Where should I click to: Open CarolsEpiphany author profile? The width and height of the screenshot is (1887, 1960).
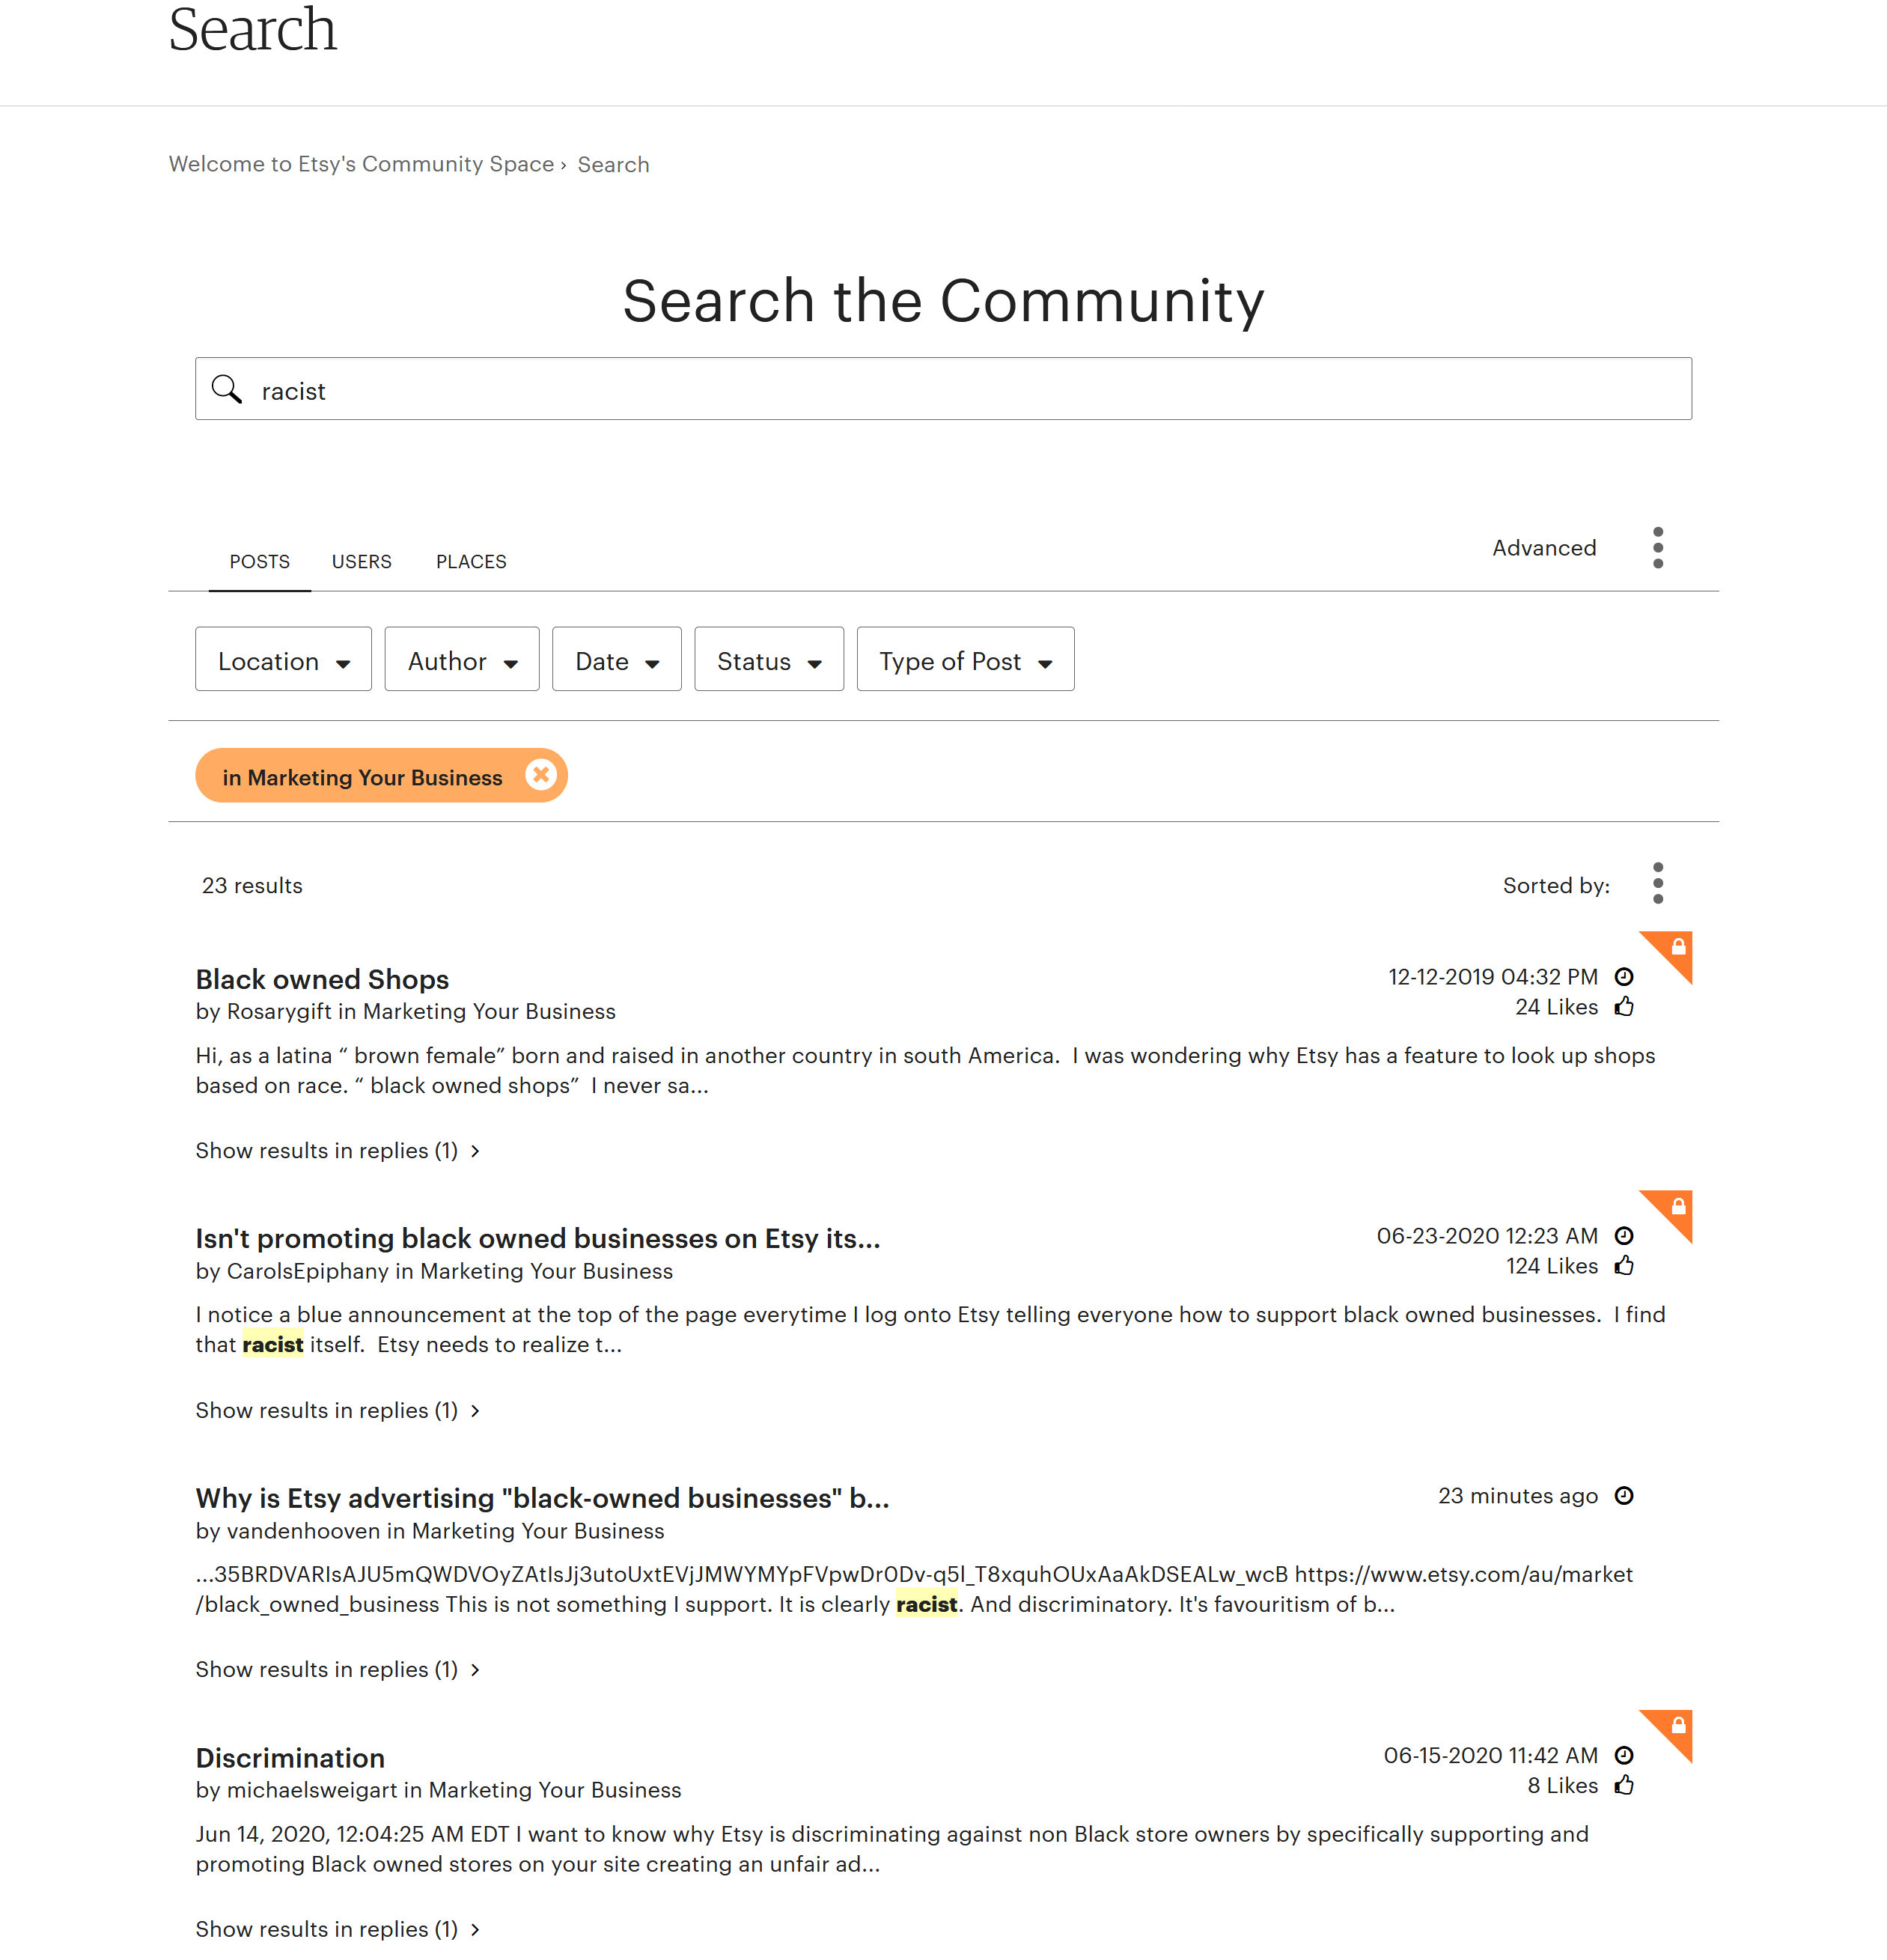[308, 1272]
